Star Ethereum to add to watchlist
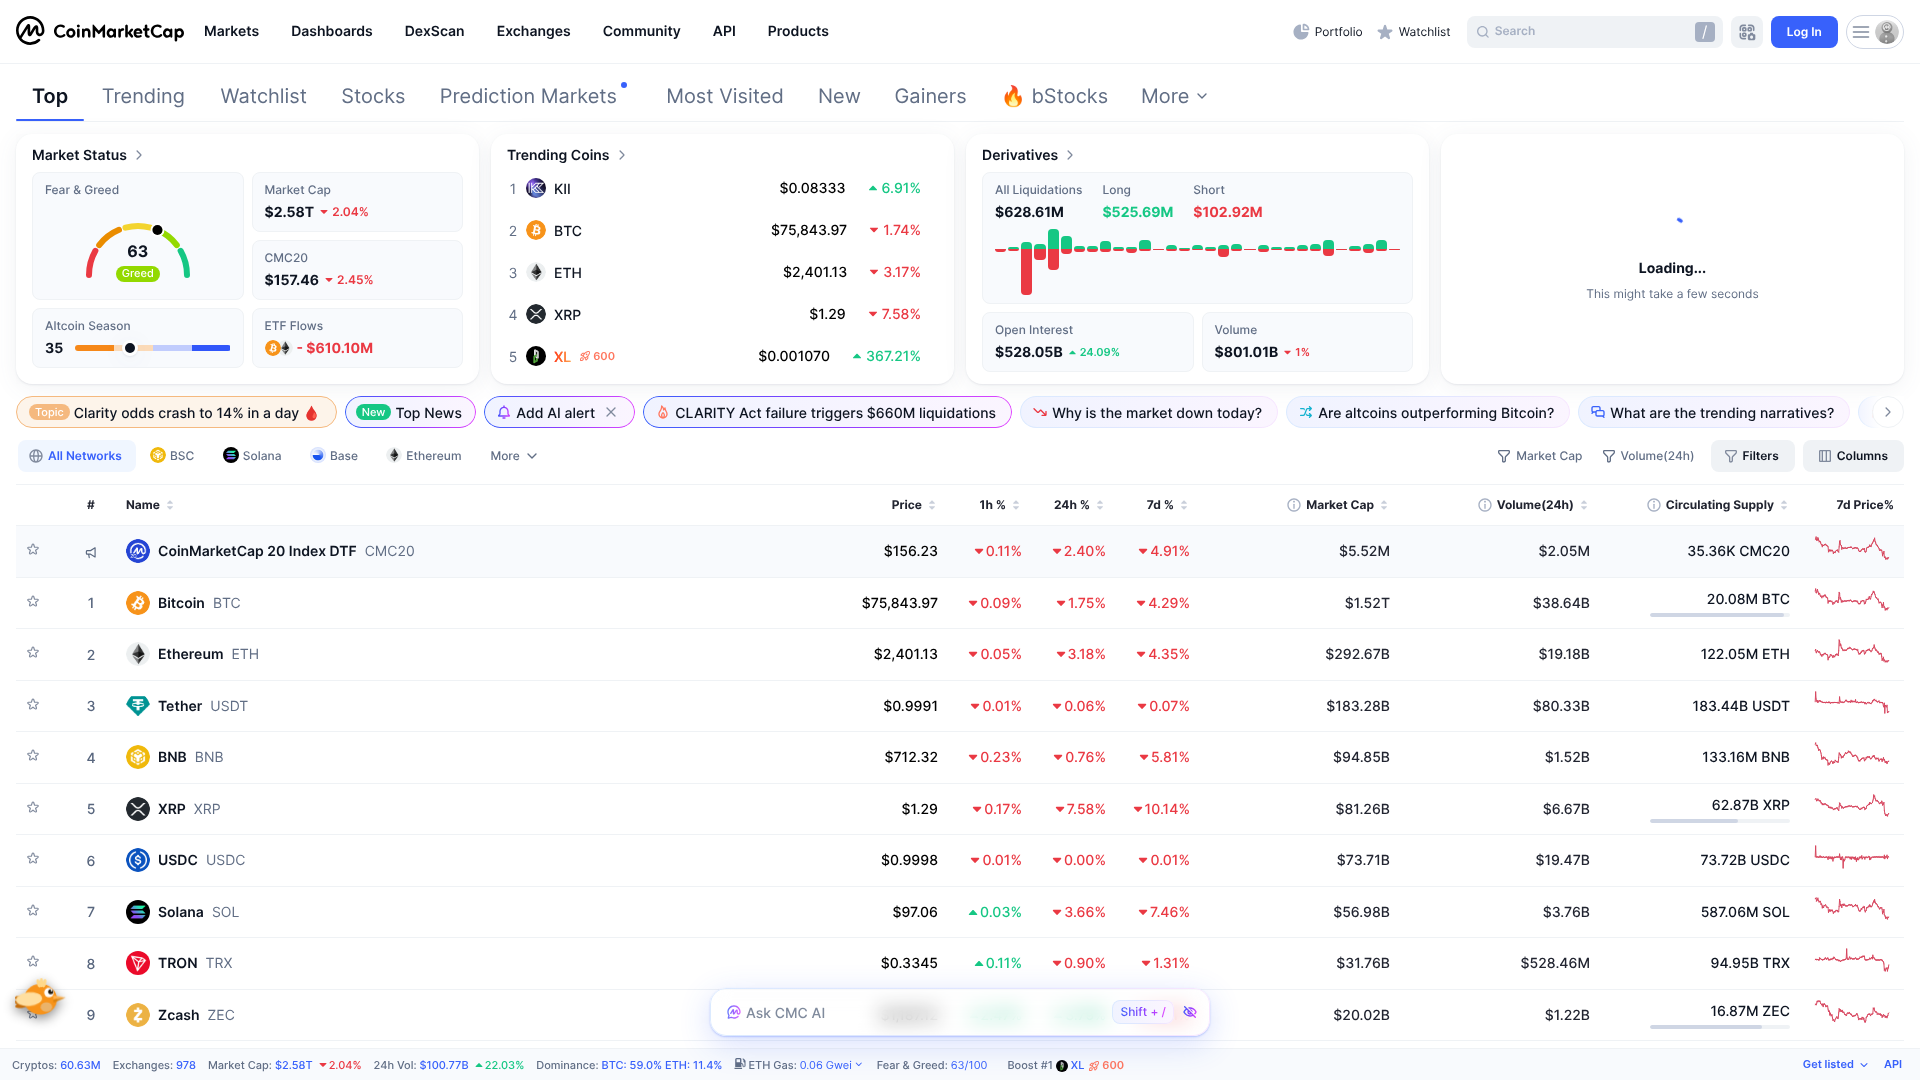The width and height of the screenshot is (1920, 1080). click(33, 652)
